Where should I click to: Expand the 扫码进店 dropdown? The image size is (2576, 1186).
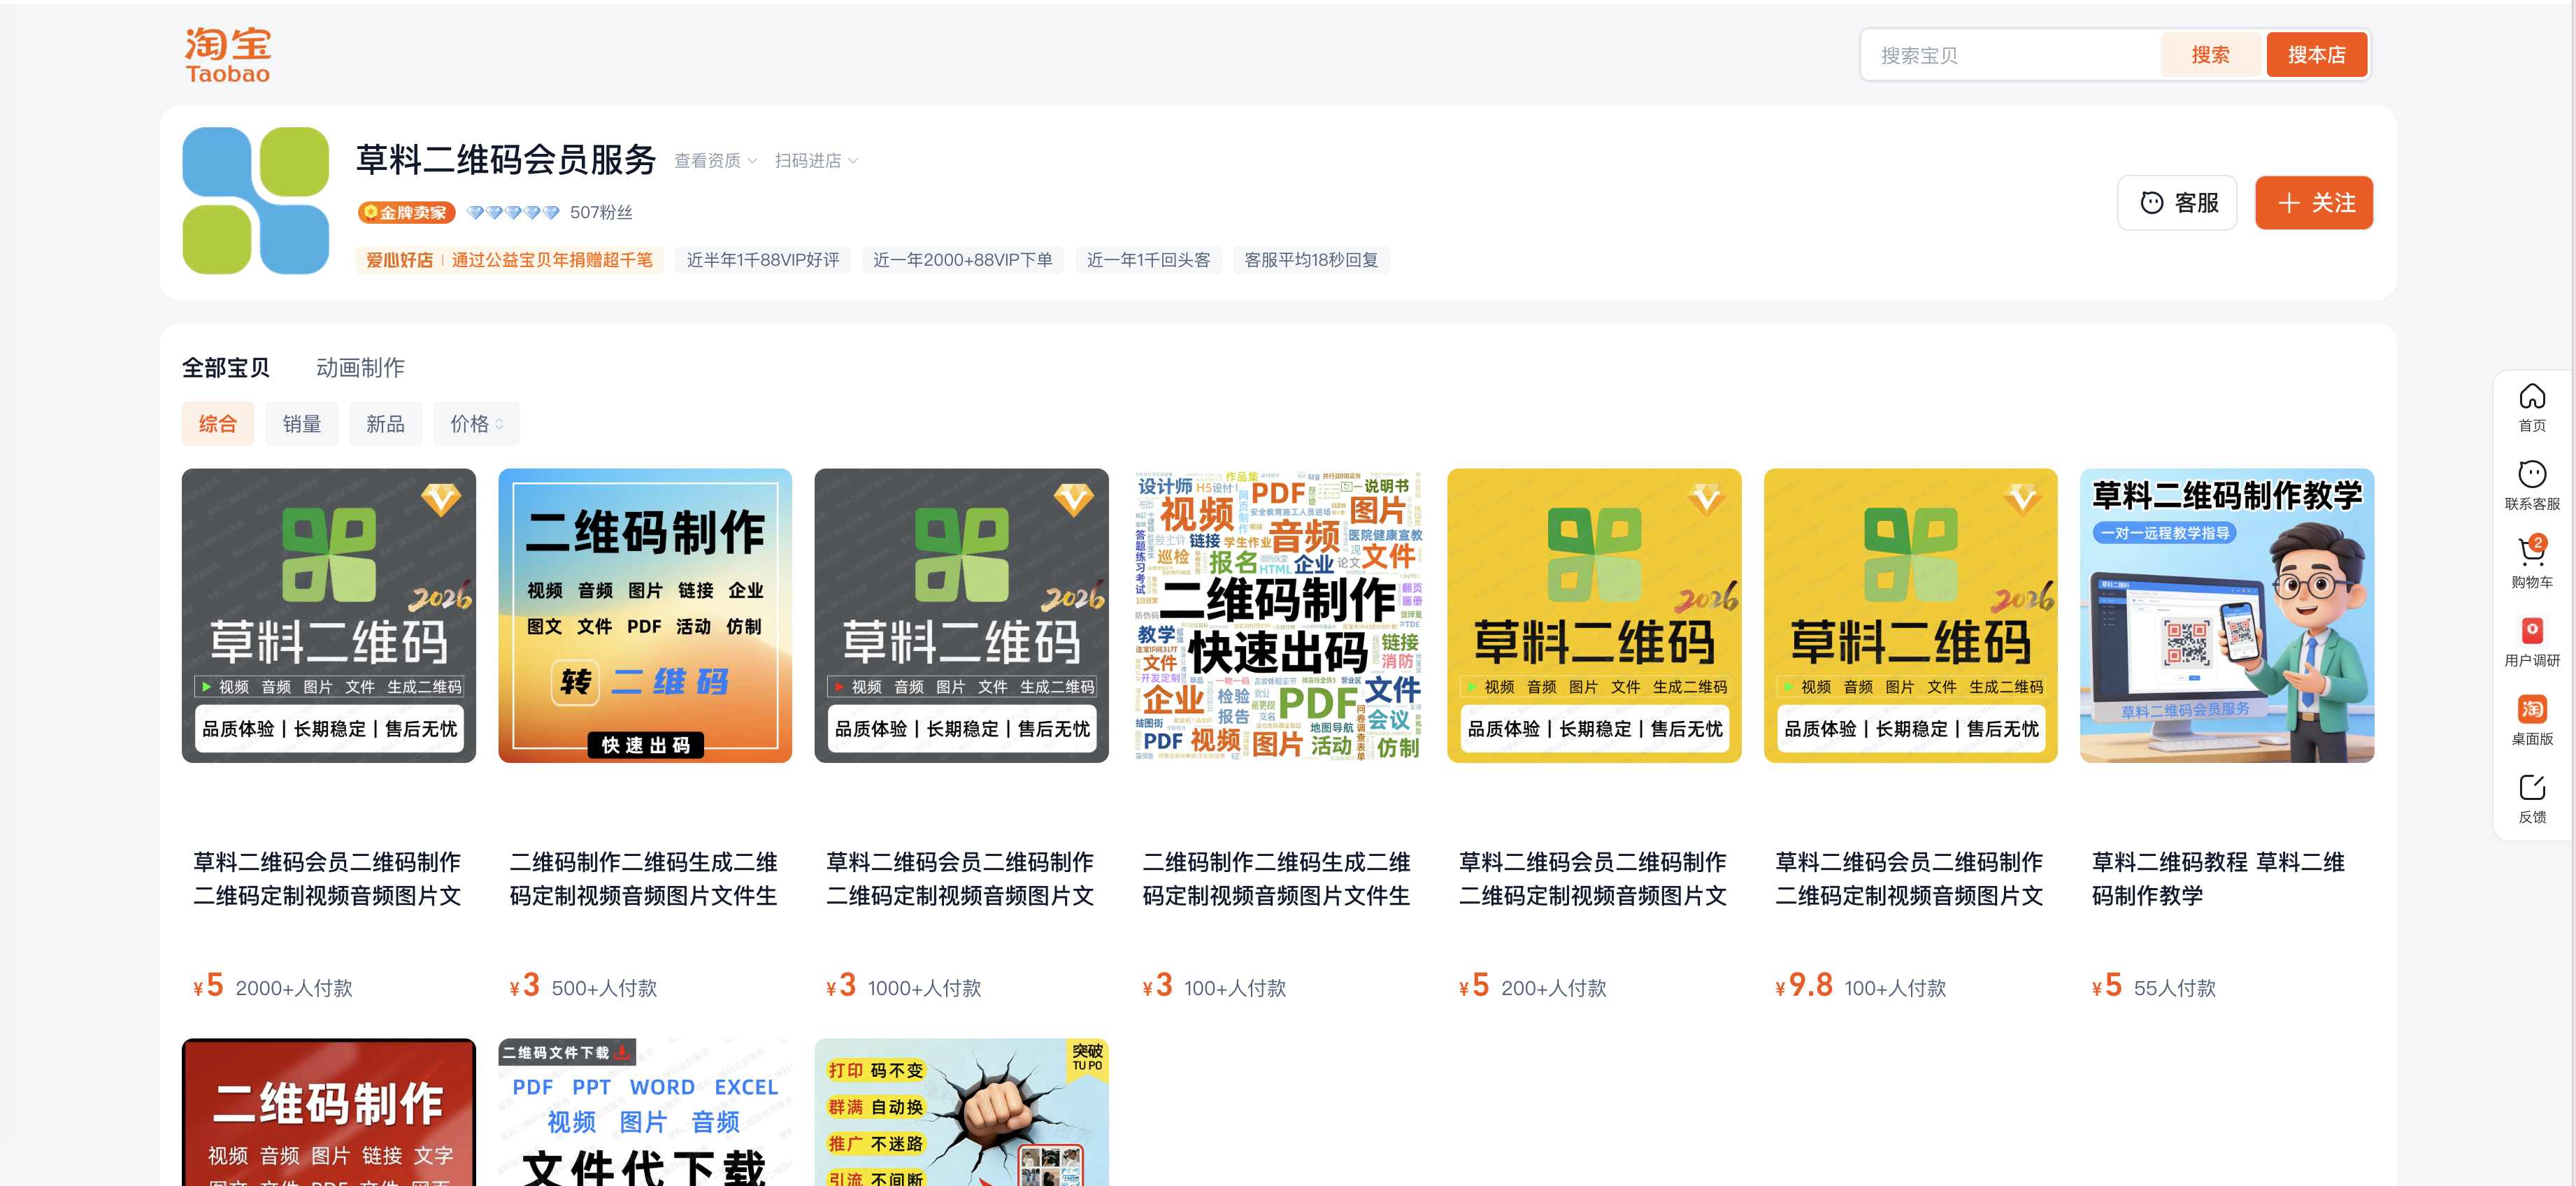(x=816, y=161)
